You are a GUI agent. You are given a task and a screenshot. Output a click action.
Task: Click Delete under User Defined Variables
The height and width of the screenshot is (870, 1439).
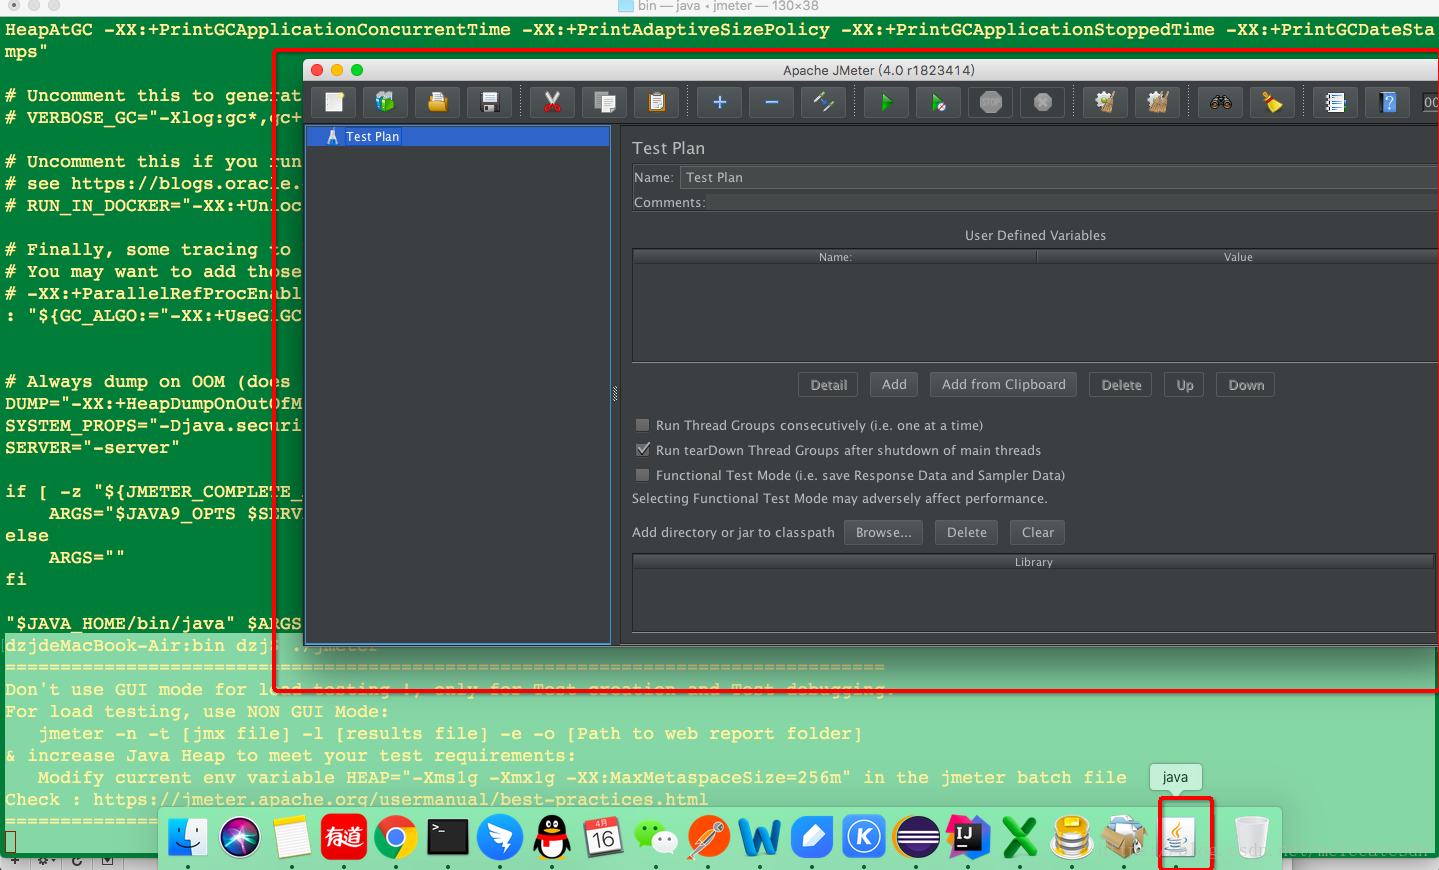point(1121,385)
